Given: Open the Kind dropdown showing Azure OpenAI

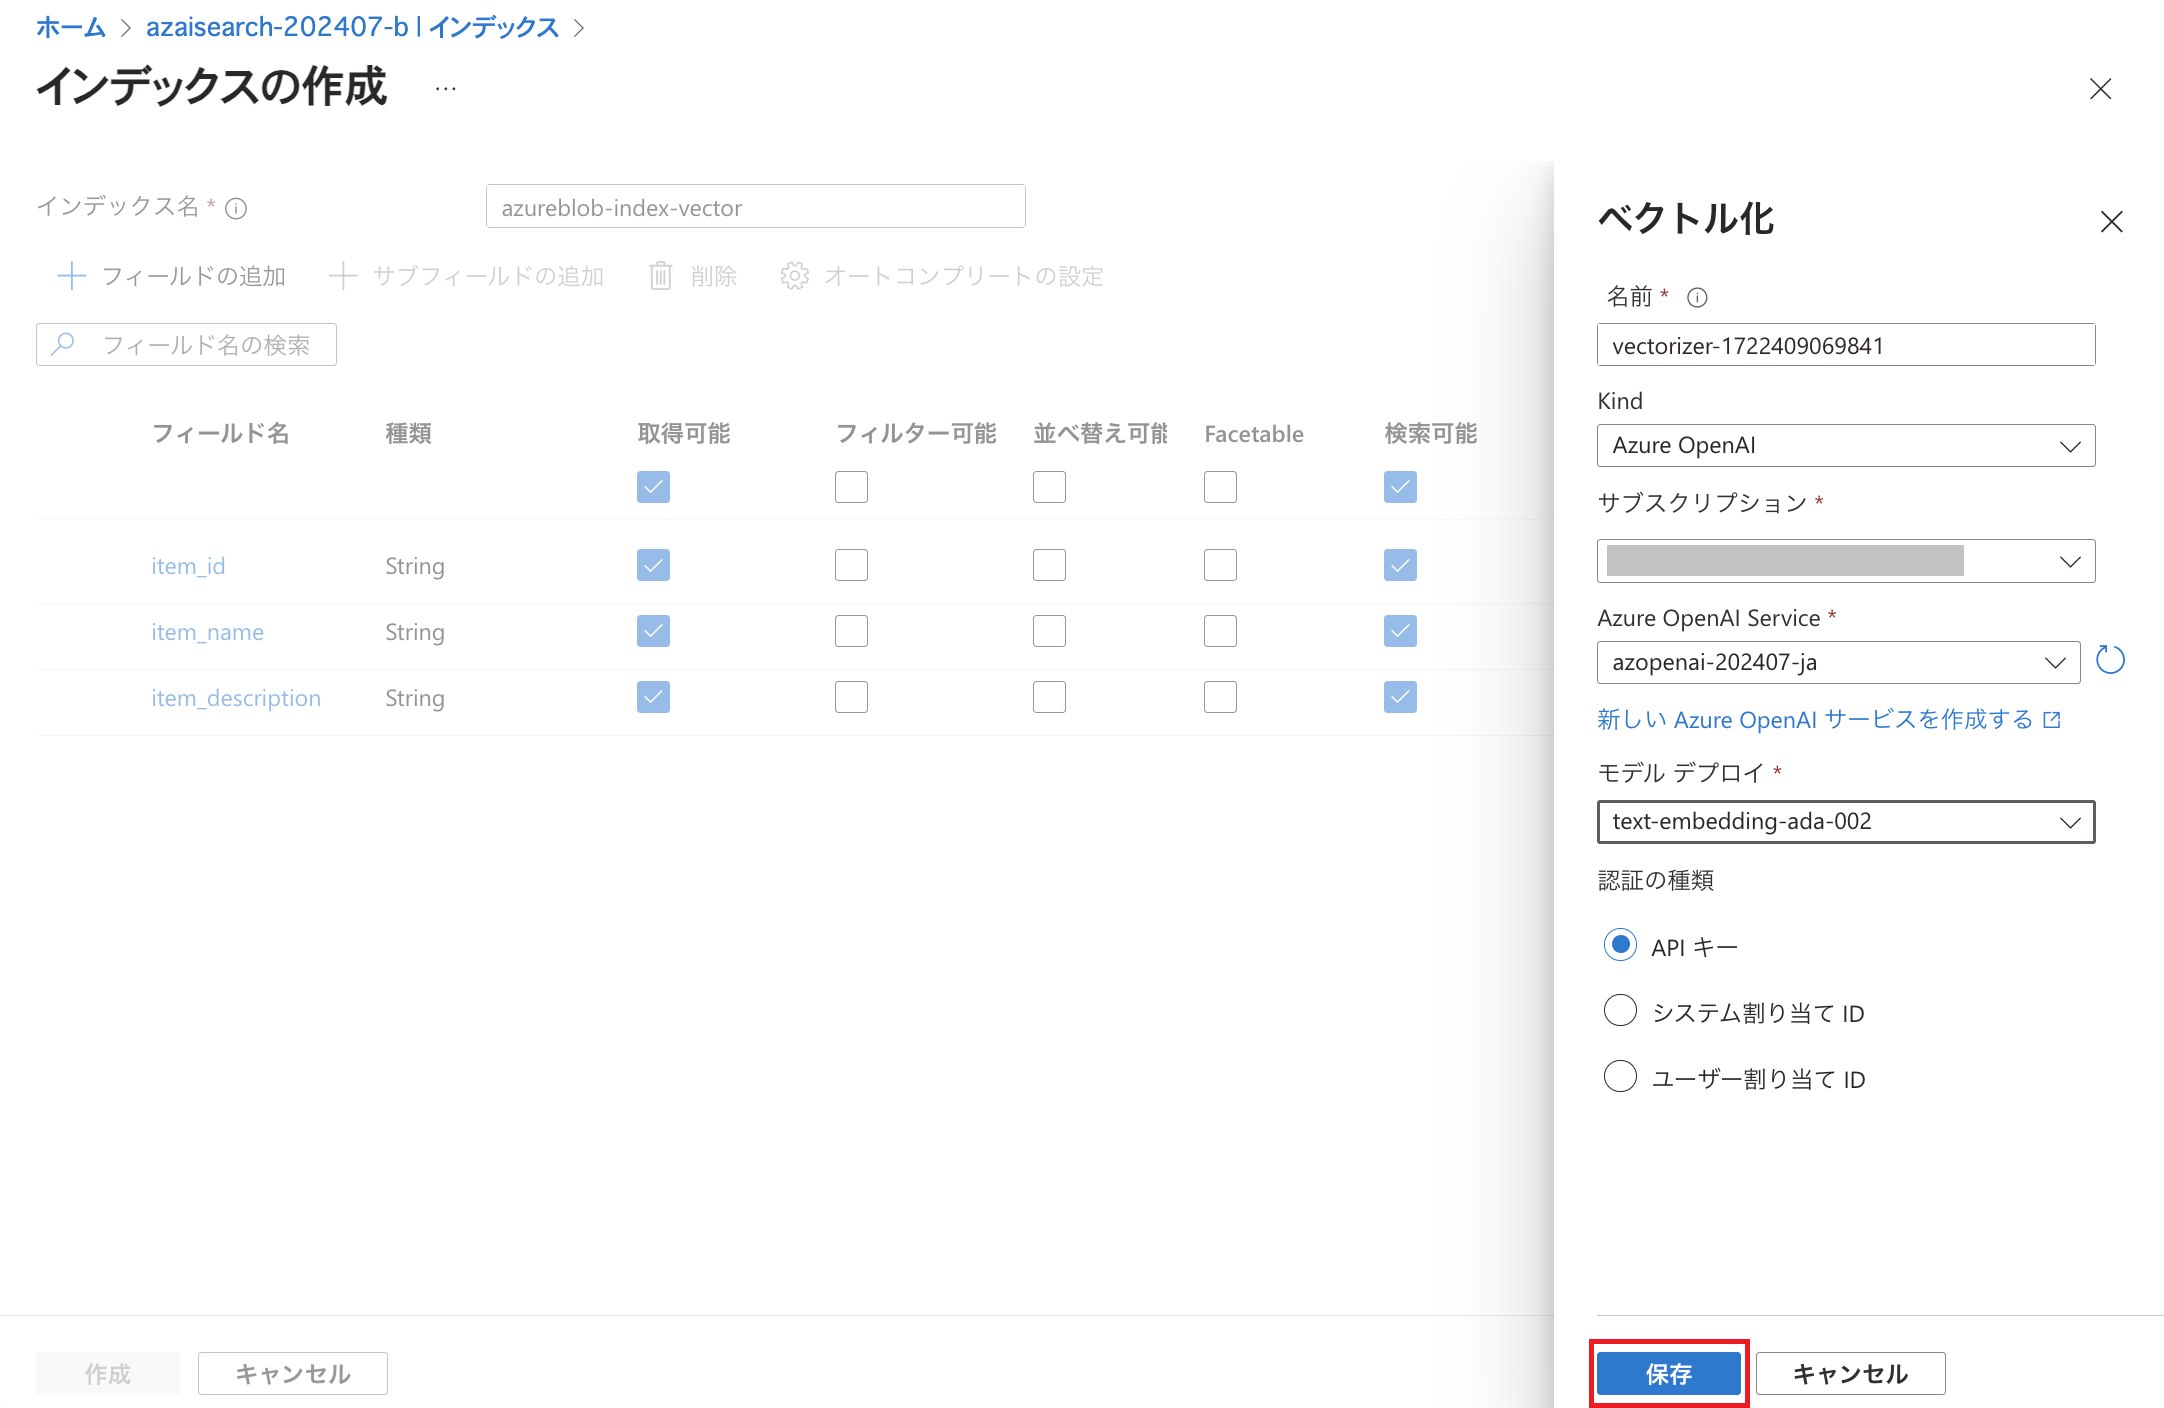Looking at the screenshot, I should pyautogui.click(x=1846, y=446).
